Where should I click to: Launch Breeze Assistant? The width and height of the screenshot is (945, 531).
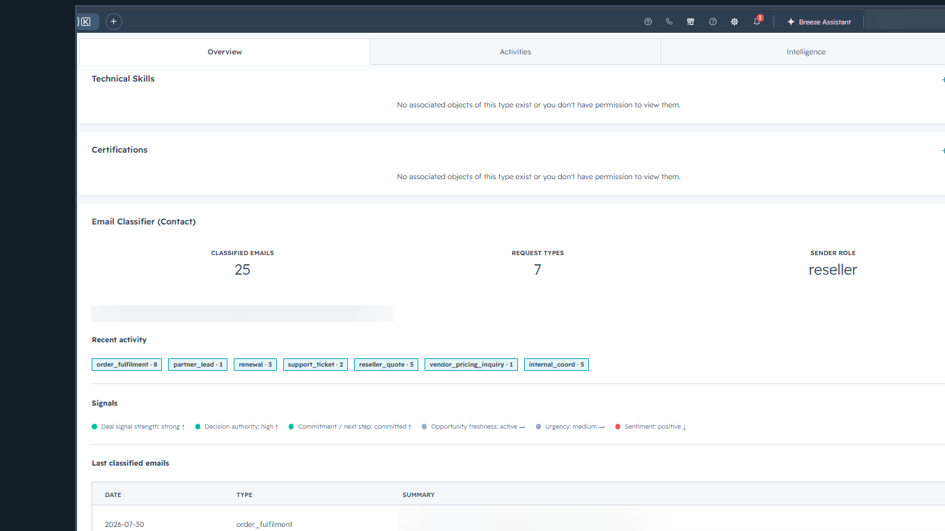(819, 22)
